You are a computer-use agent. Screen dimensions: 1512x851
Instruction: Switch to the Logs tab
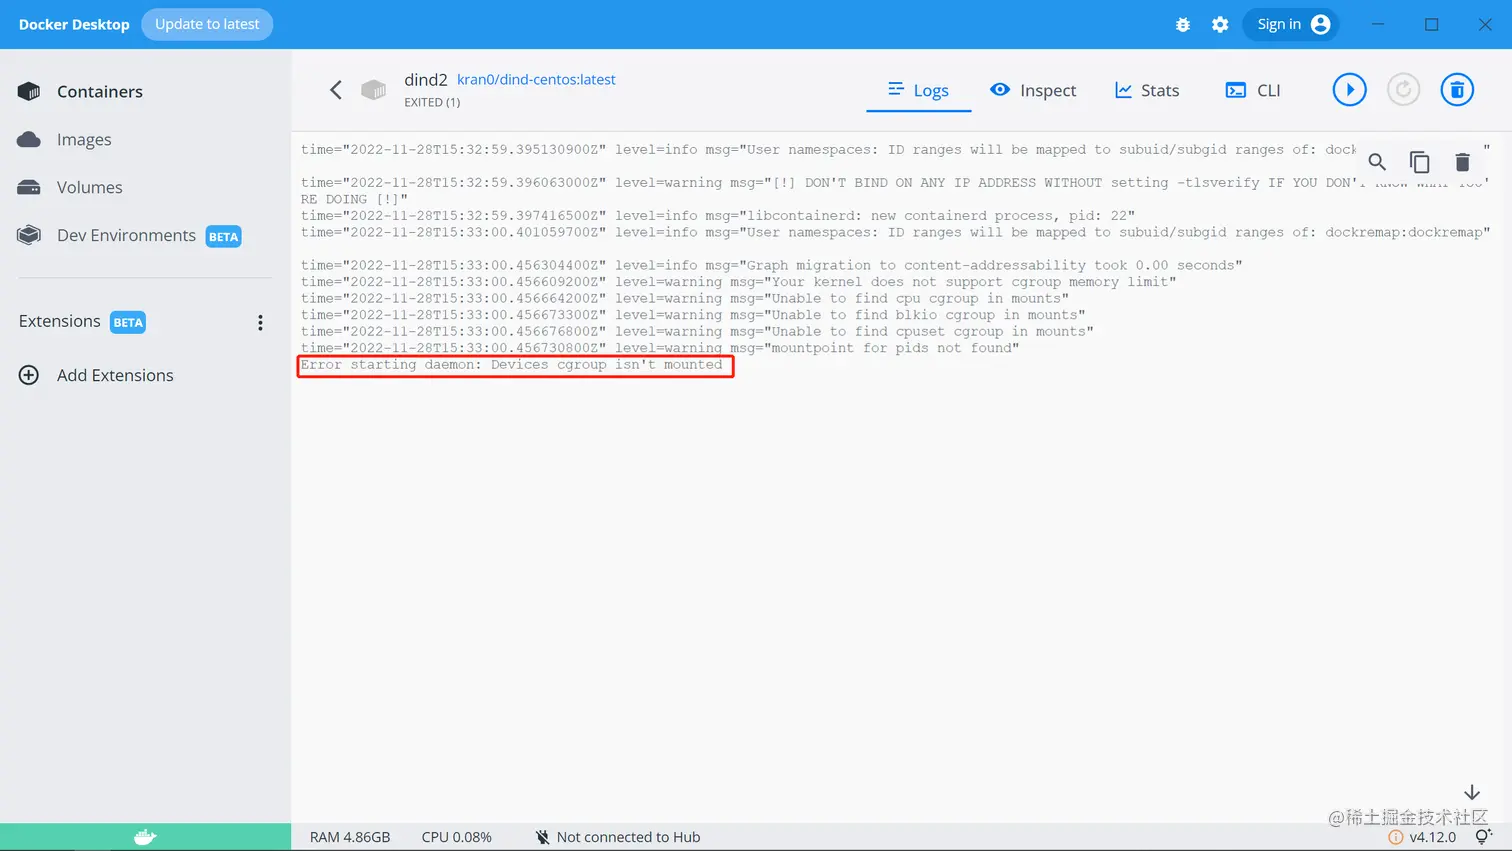[x=918, y=90]
